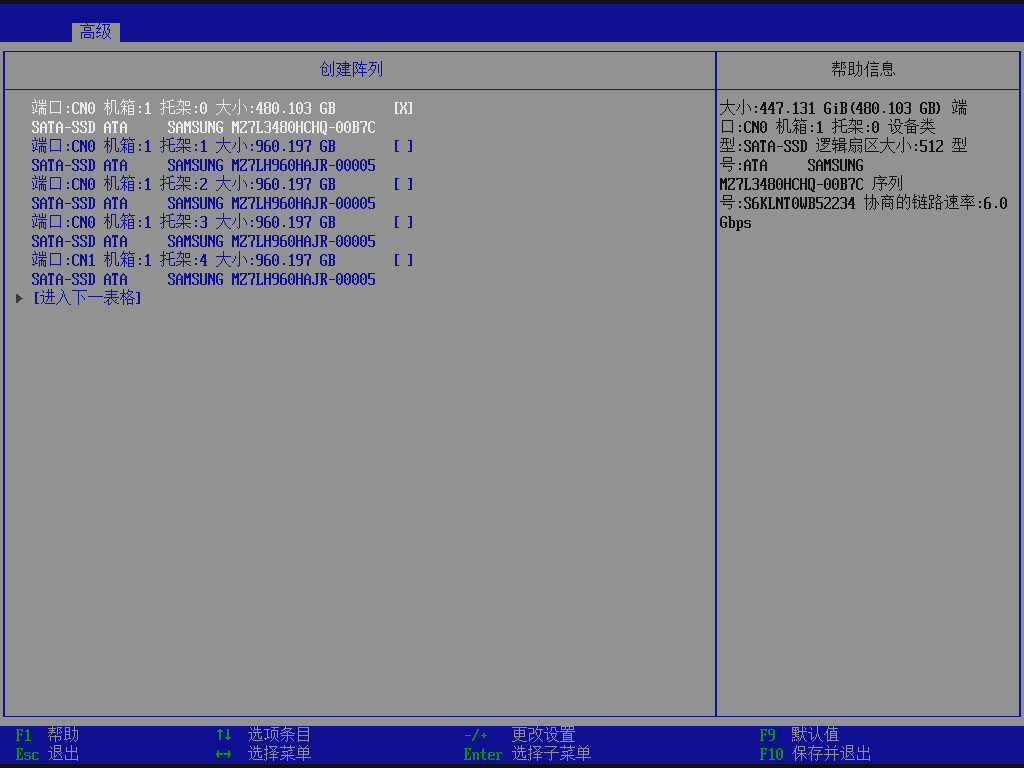Select the MZ7L3480HCHQ-00B7C model line in the drive list
The height and width of the screenshot is (768, 1024).
click(203, 127)
